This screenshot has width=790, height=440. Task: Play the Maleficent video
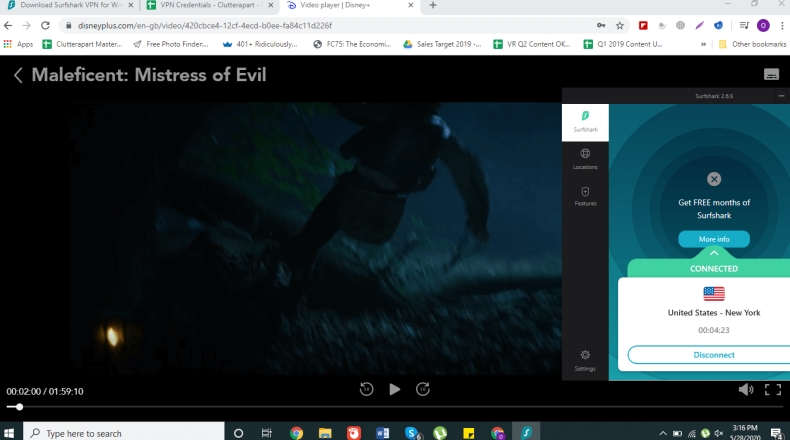[394, 389]
